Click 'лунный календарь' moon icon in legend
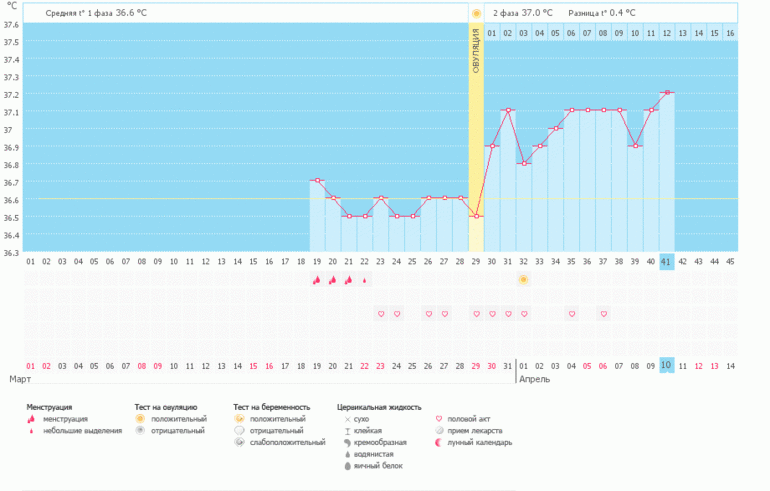Image resolution: width=770 pixels, height=491 pixels. tap(438, 443)
